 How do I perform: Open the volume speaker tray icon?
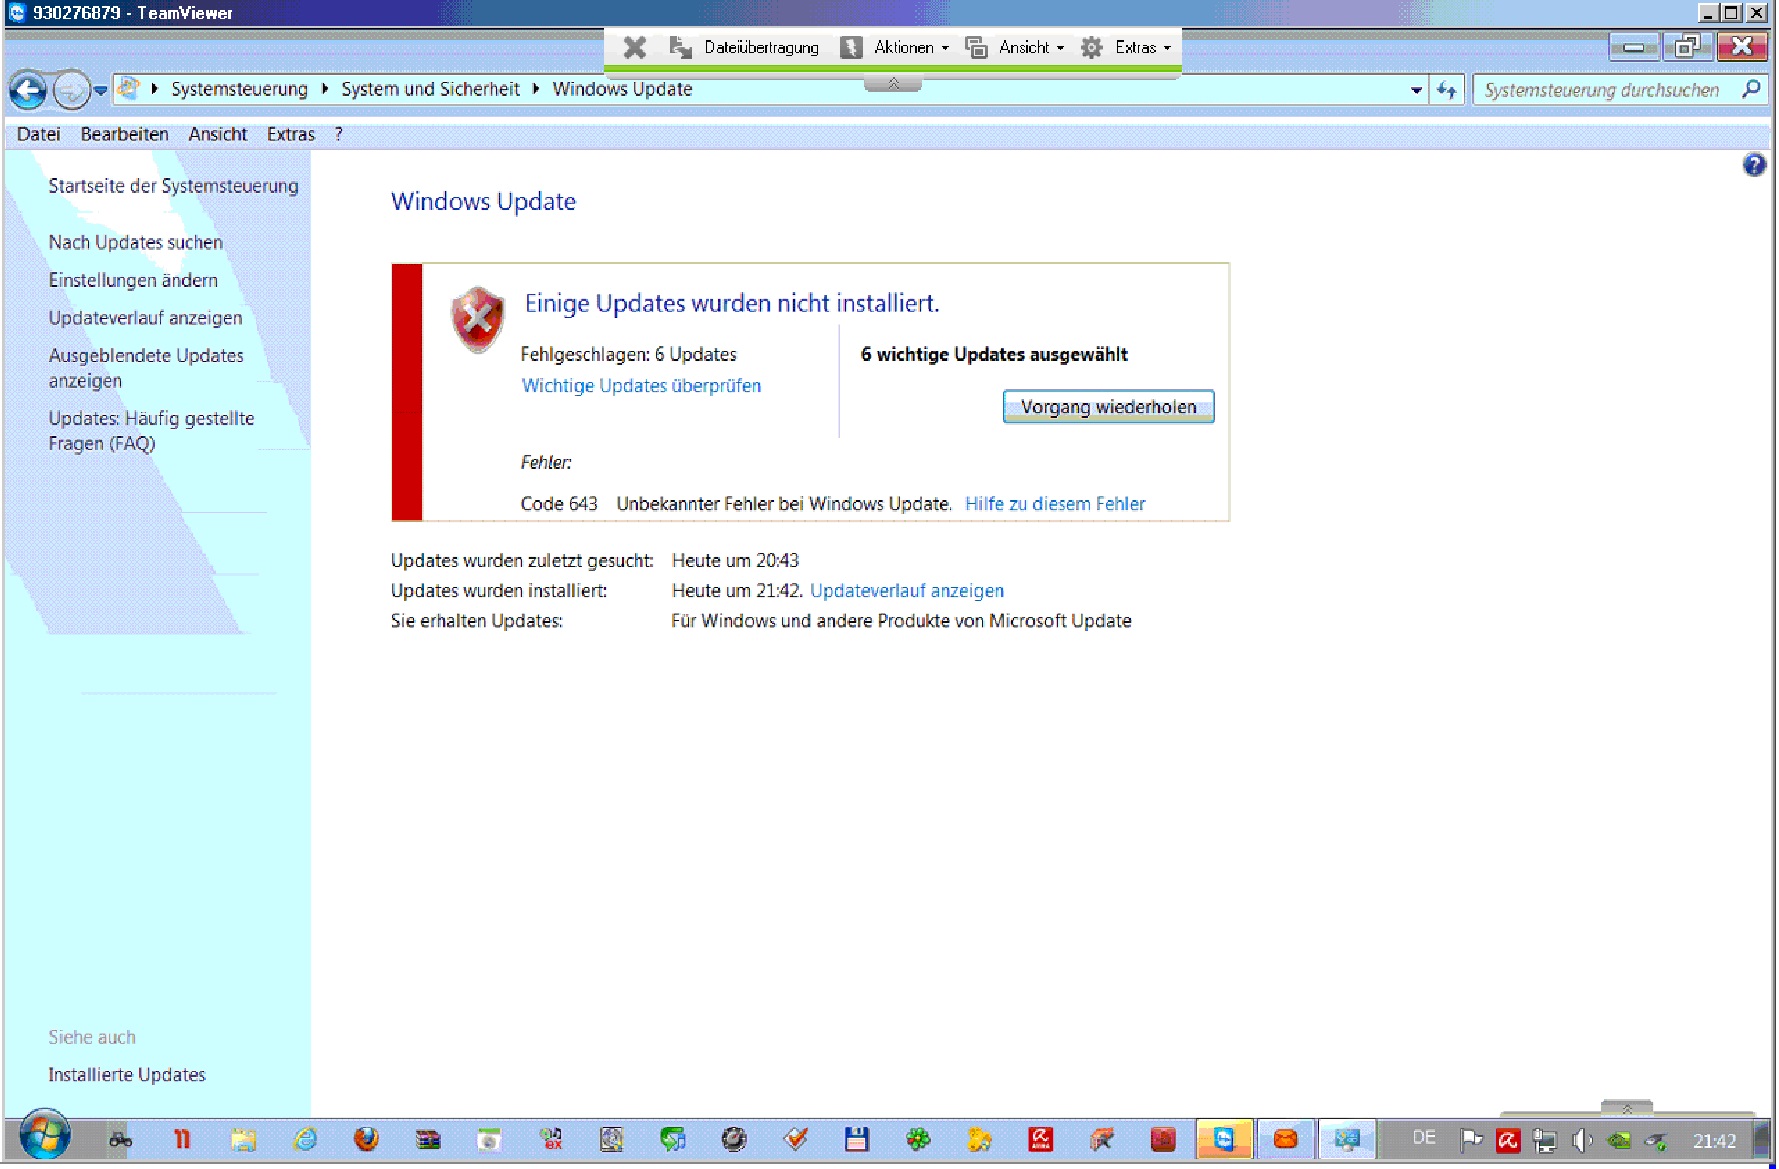tap(1581, 1140)
